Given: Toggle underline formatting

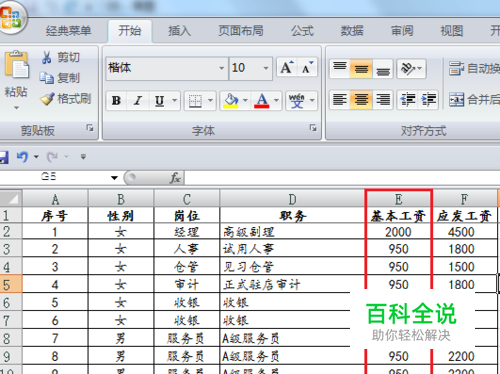Looking at the screenshot, I should (x=159, y=100).
